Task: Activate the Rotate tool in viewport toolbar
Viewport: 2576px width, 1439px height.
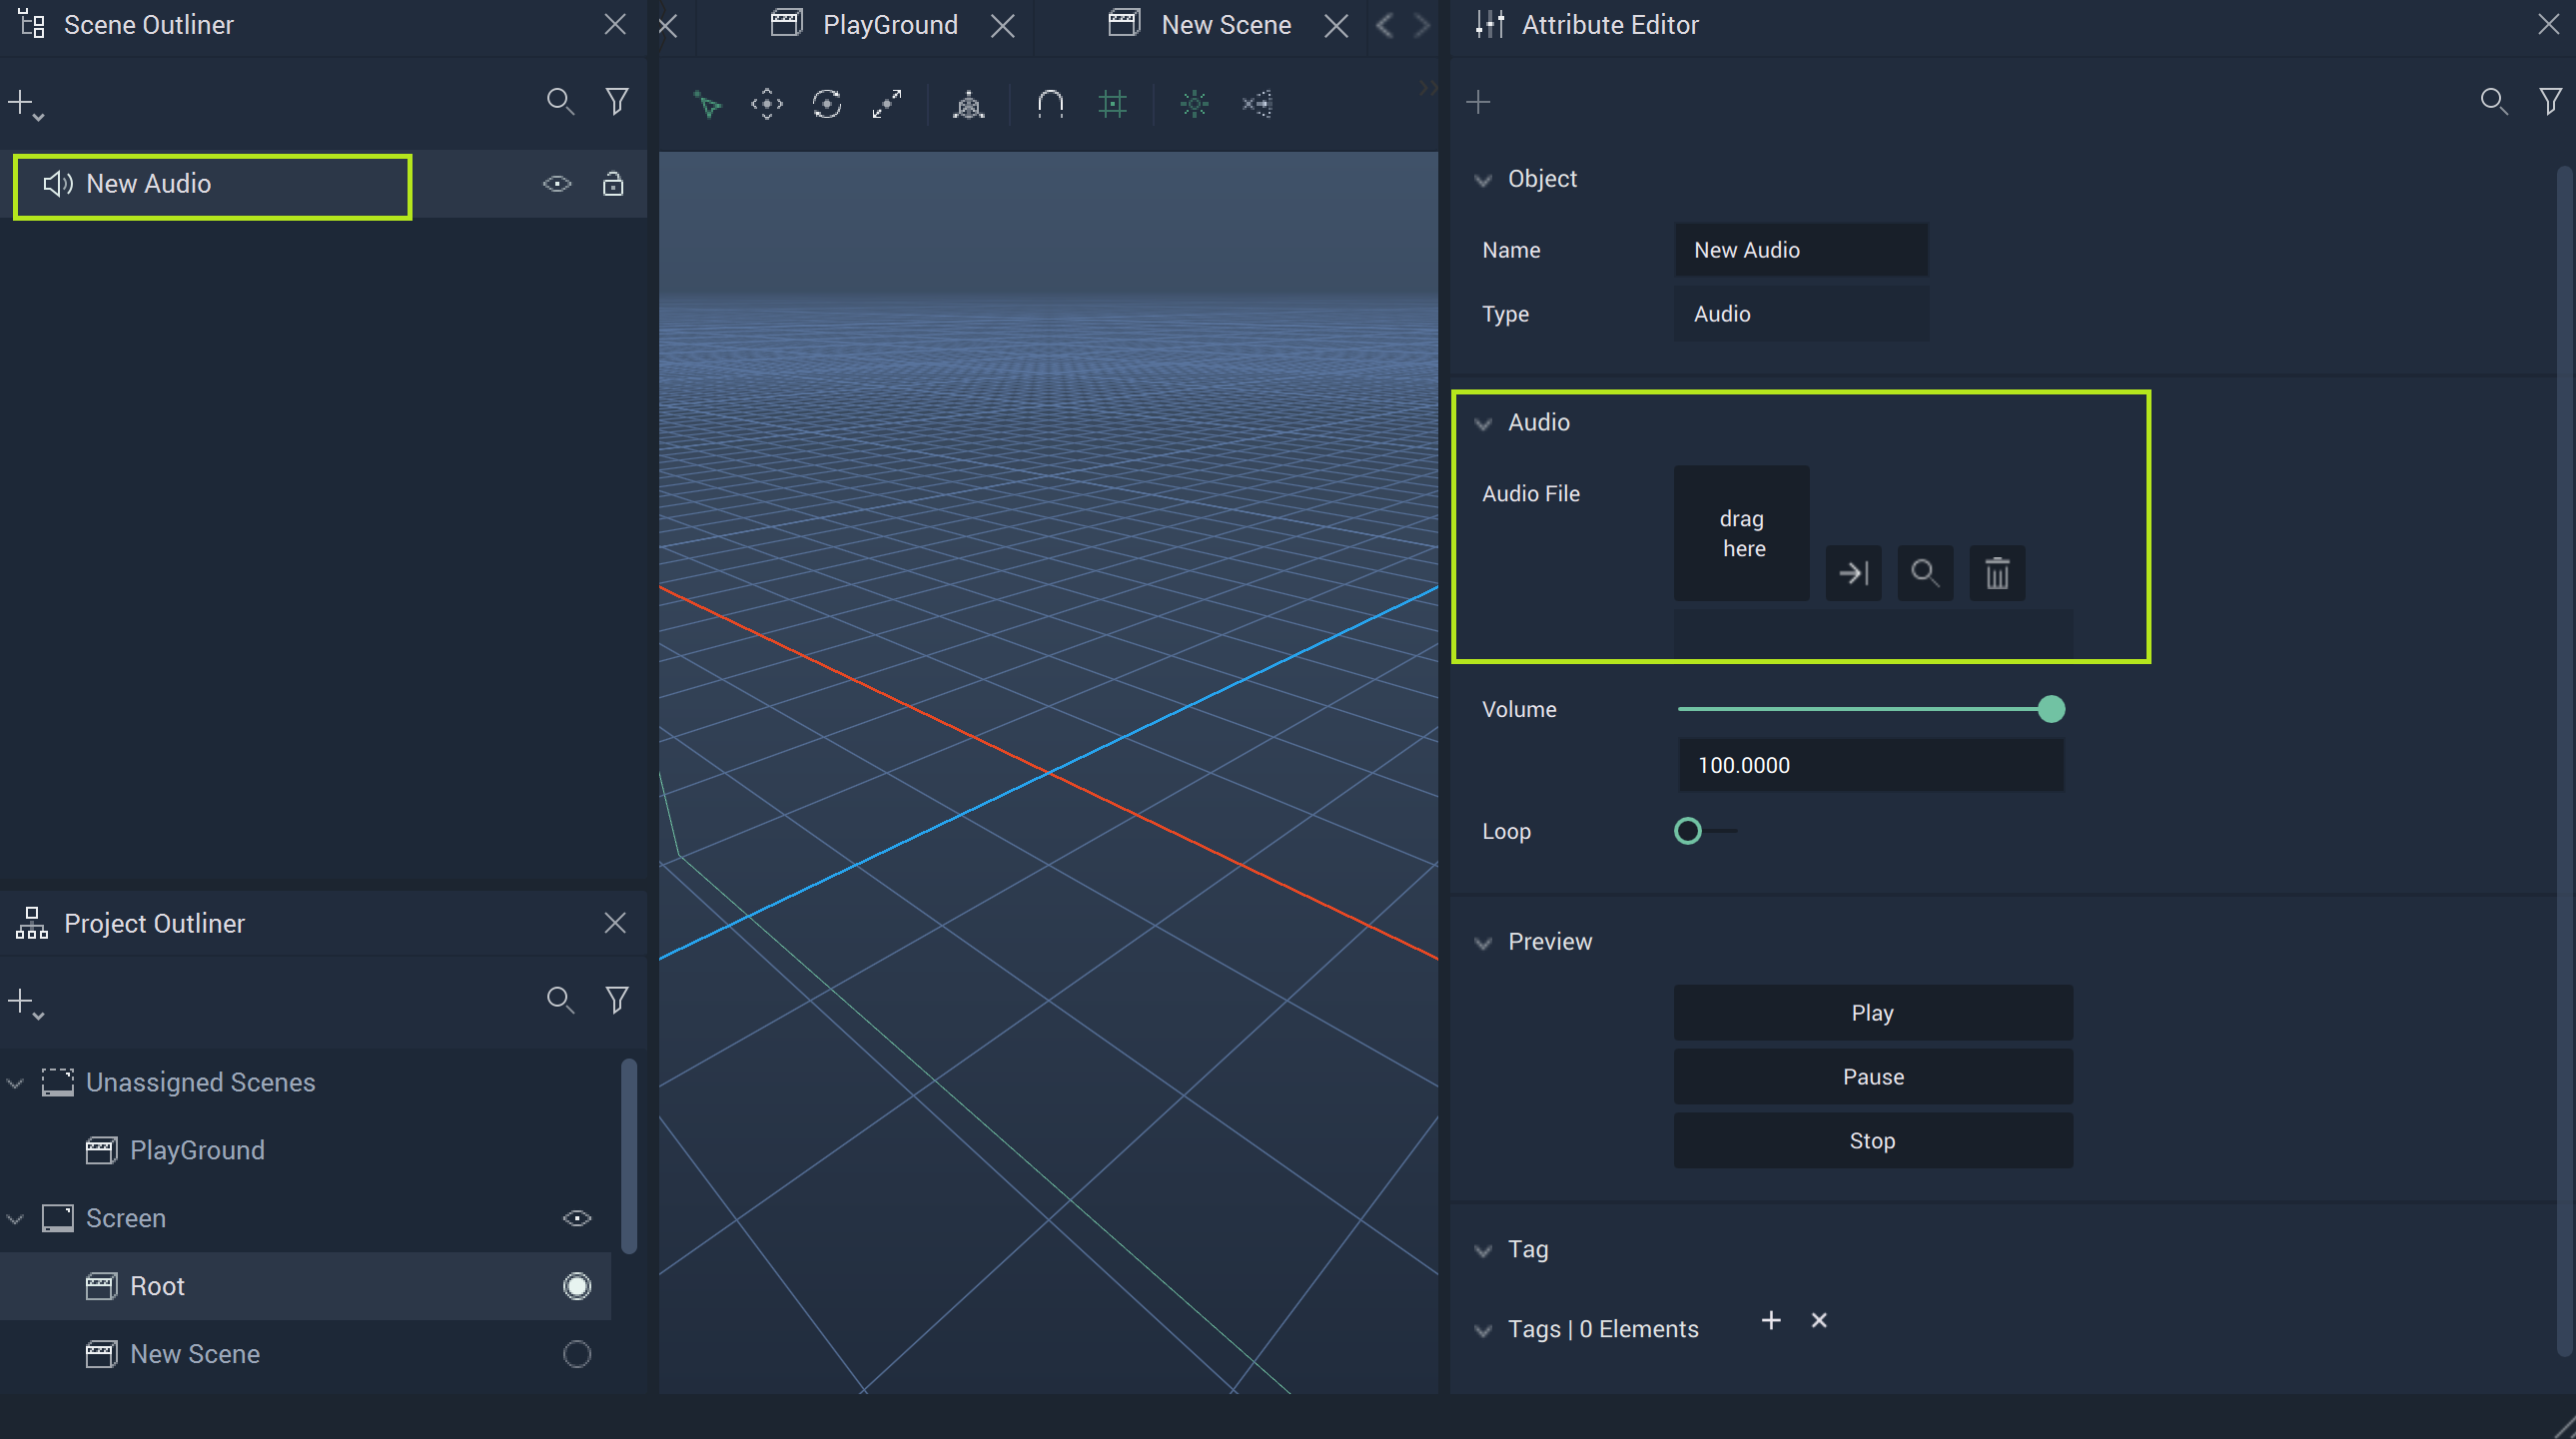Action: [x=827, y=104]
